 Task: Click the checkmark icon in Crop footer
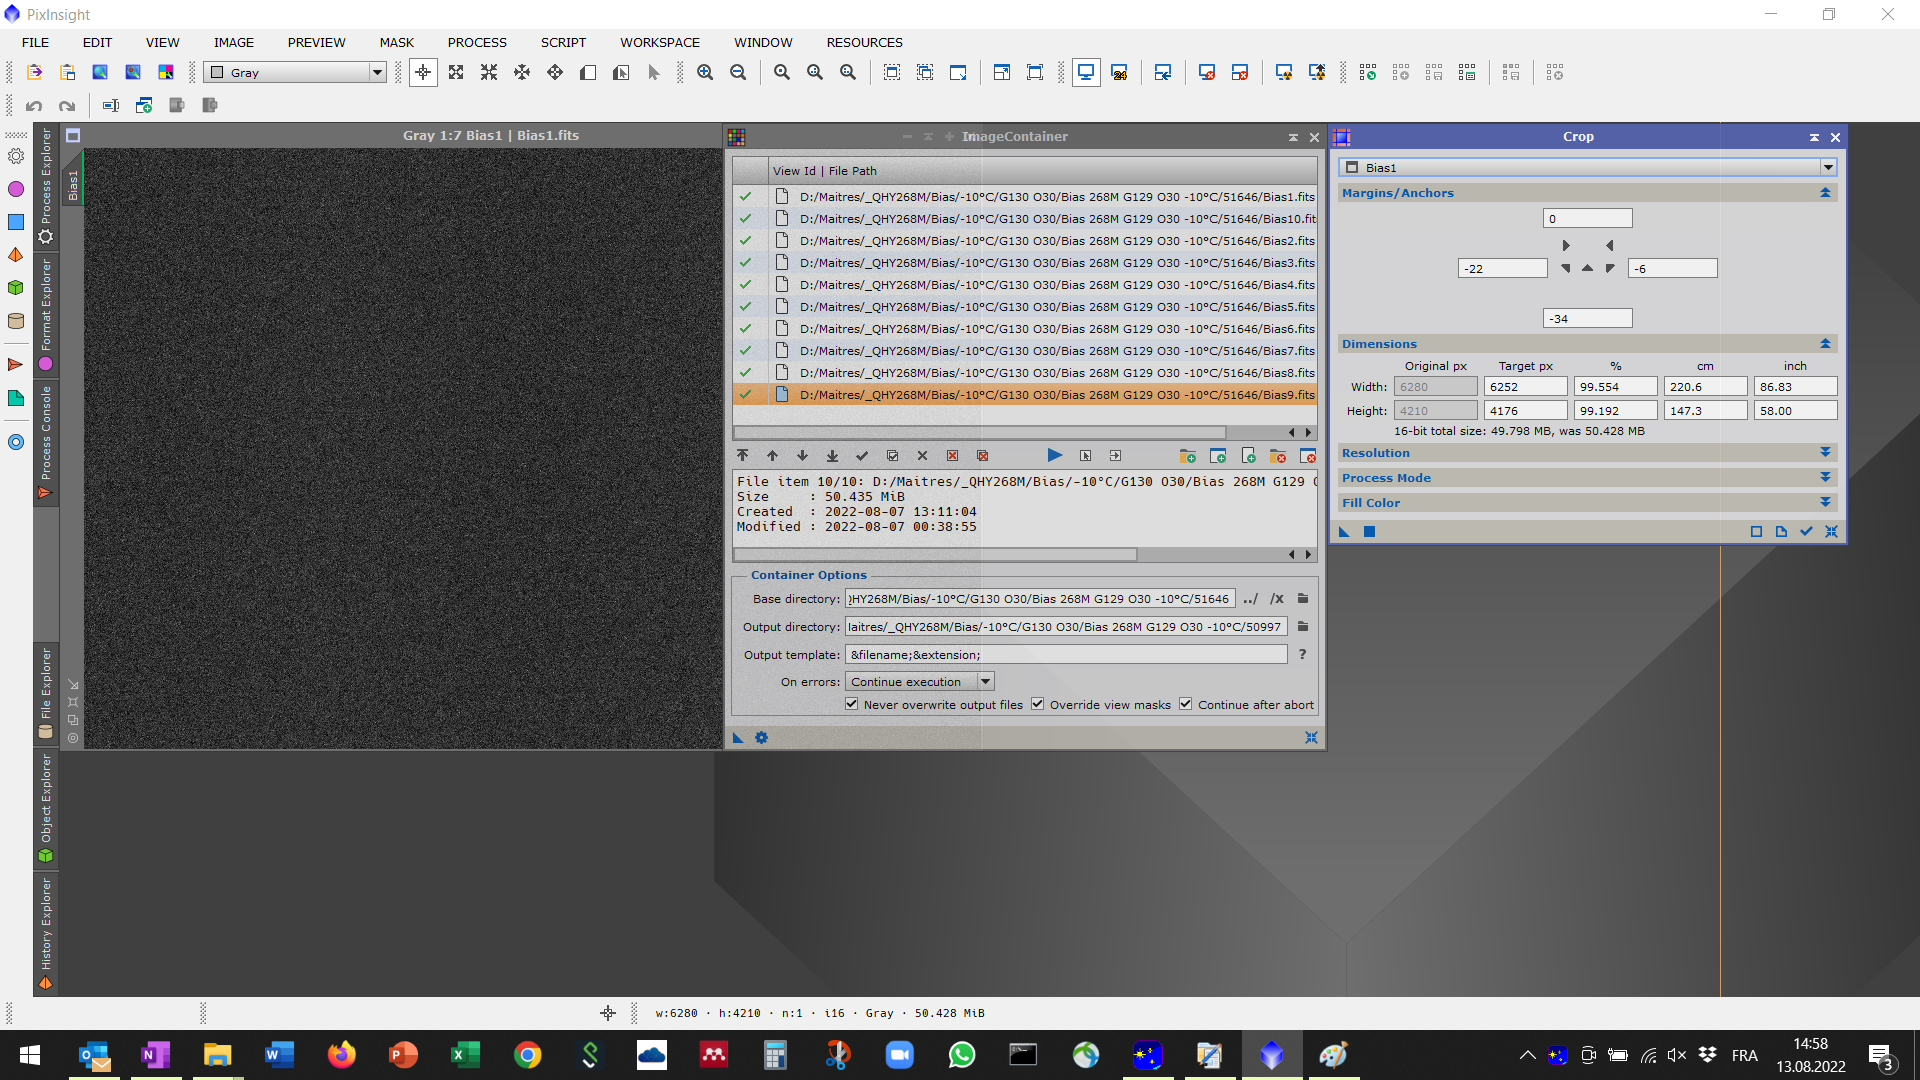(1806, 531)
